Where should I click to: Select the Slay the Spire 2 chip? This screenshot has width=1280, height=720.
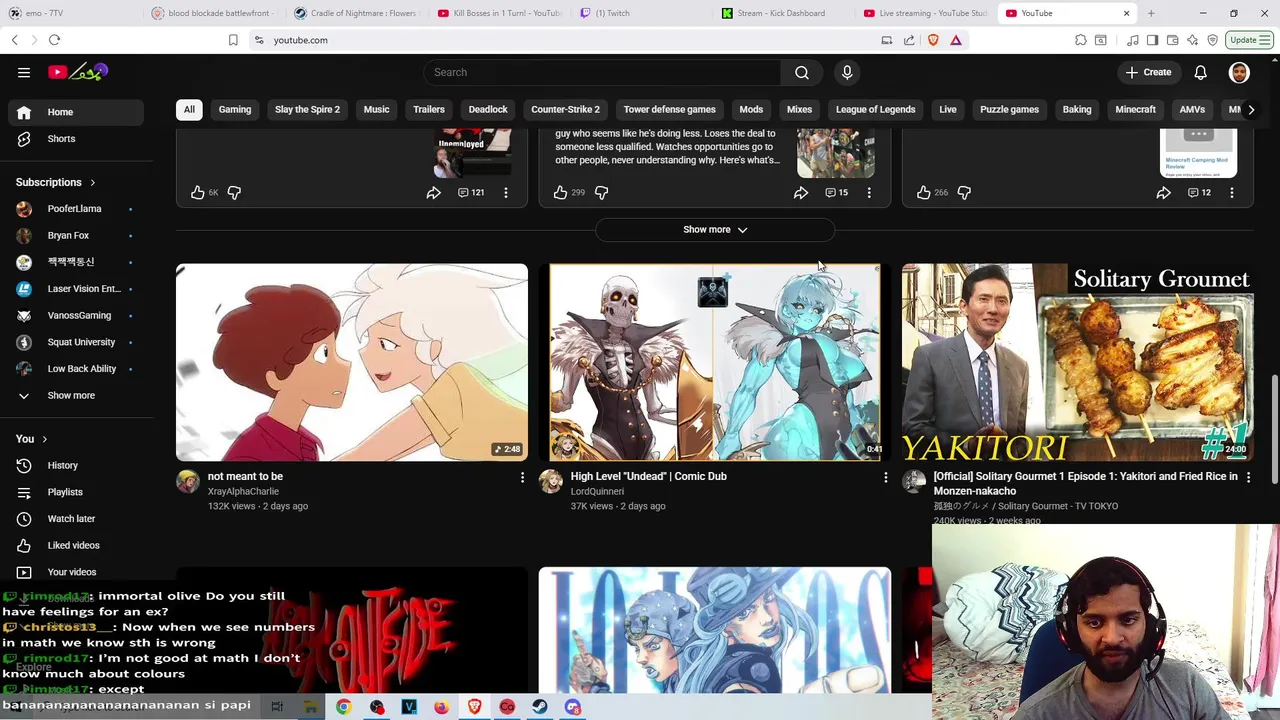(307, 110)
